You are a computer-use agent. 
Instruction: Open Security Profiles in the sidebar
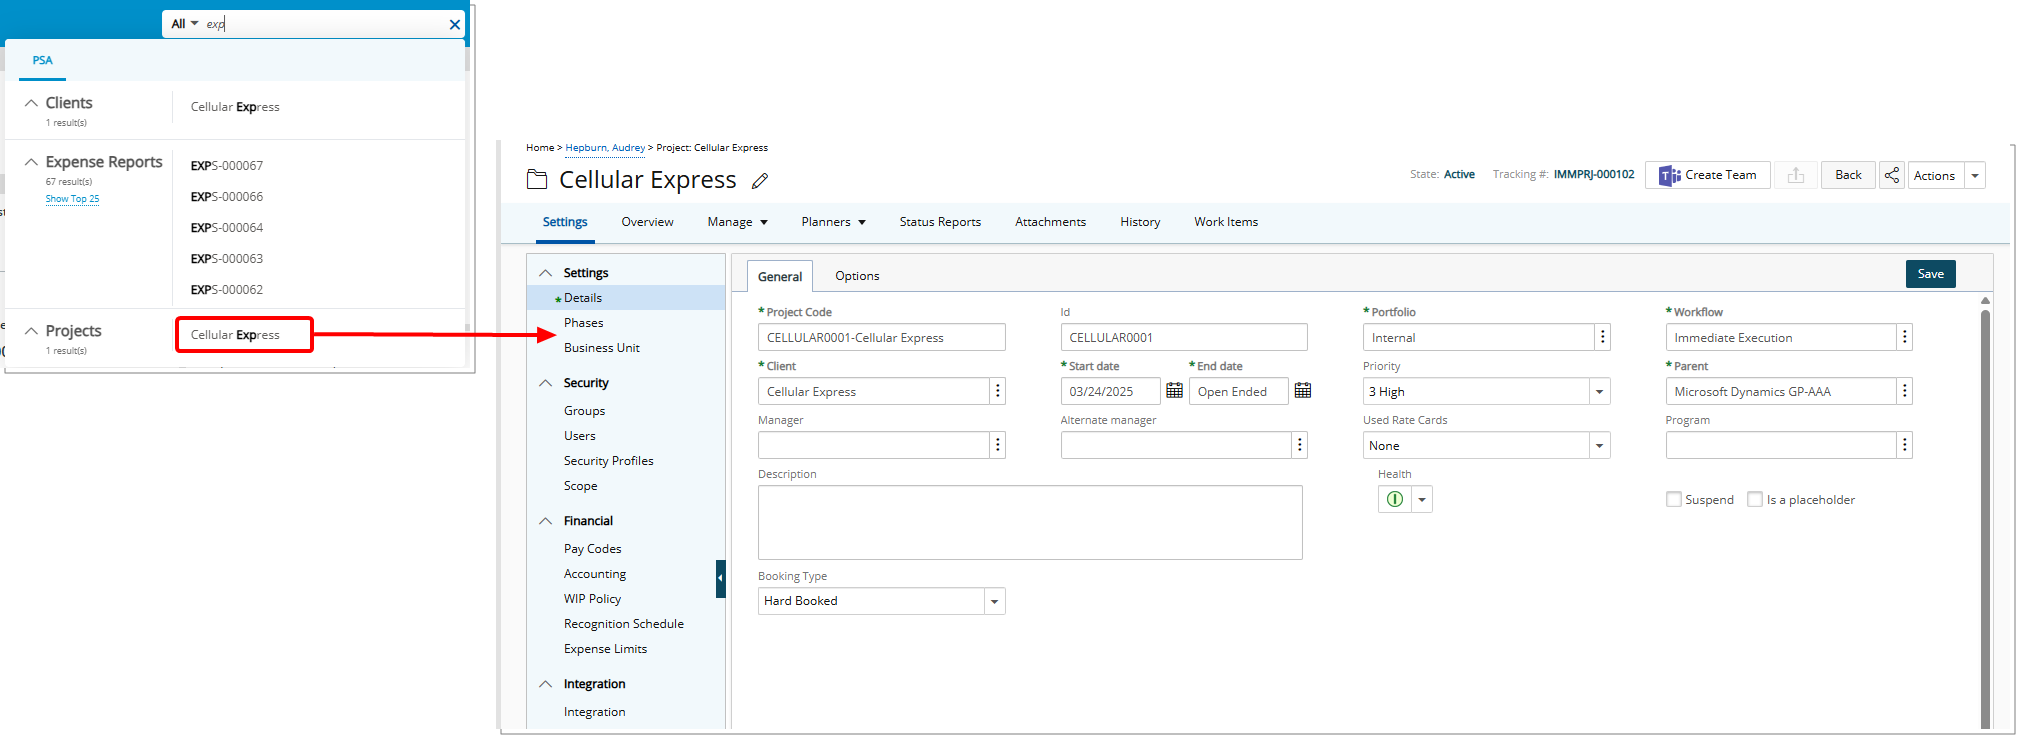(x=608, y=461)
